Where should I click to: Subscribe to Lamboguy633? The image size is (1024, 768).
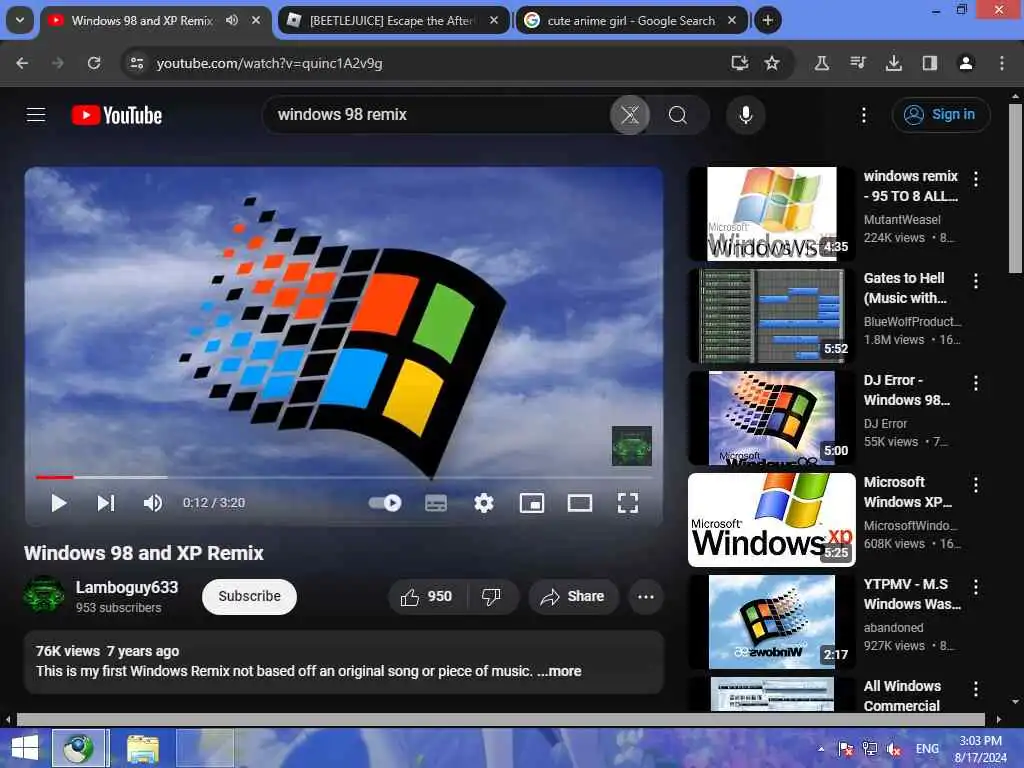(x=249, y=596)
